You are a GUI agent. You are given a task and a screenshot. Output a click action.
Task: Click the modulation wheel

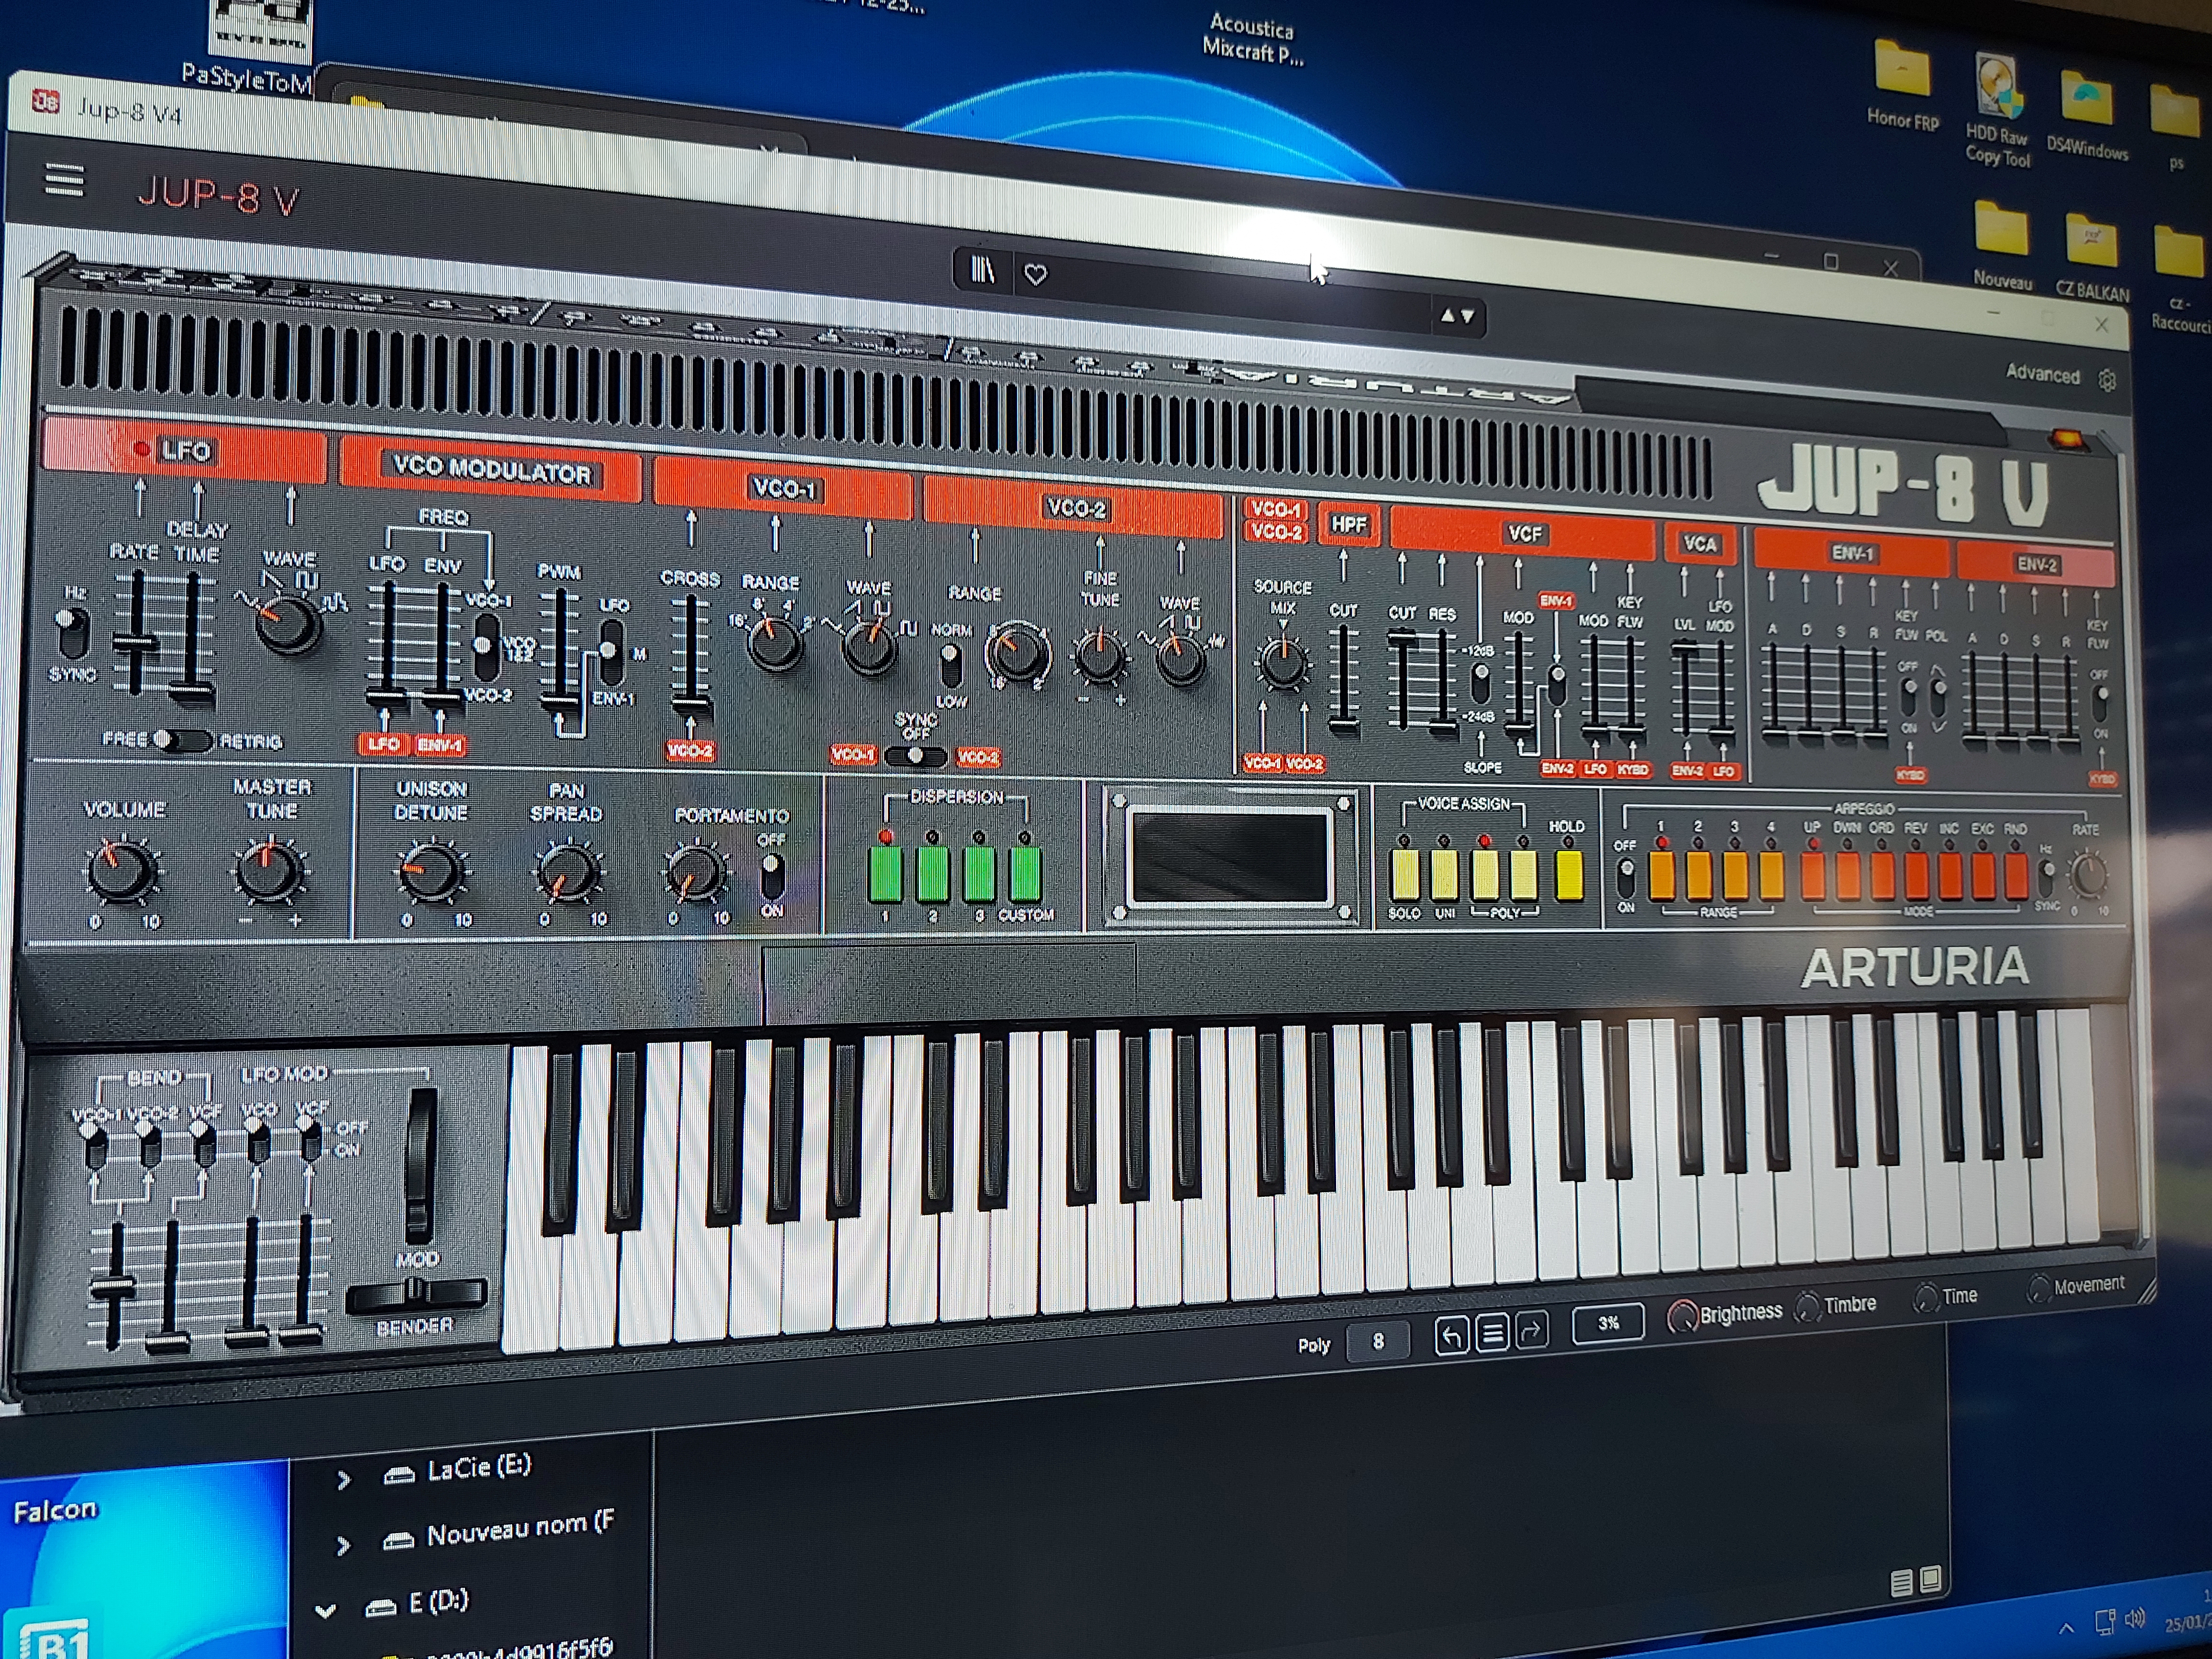click(420, 1166)
